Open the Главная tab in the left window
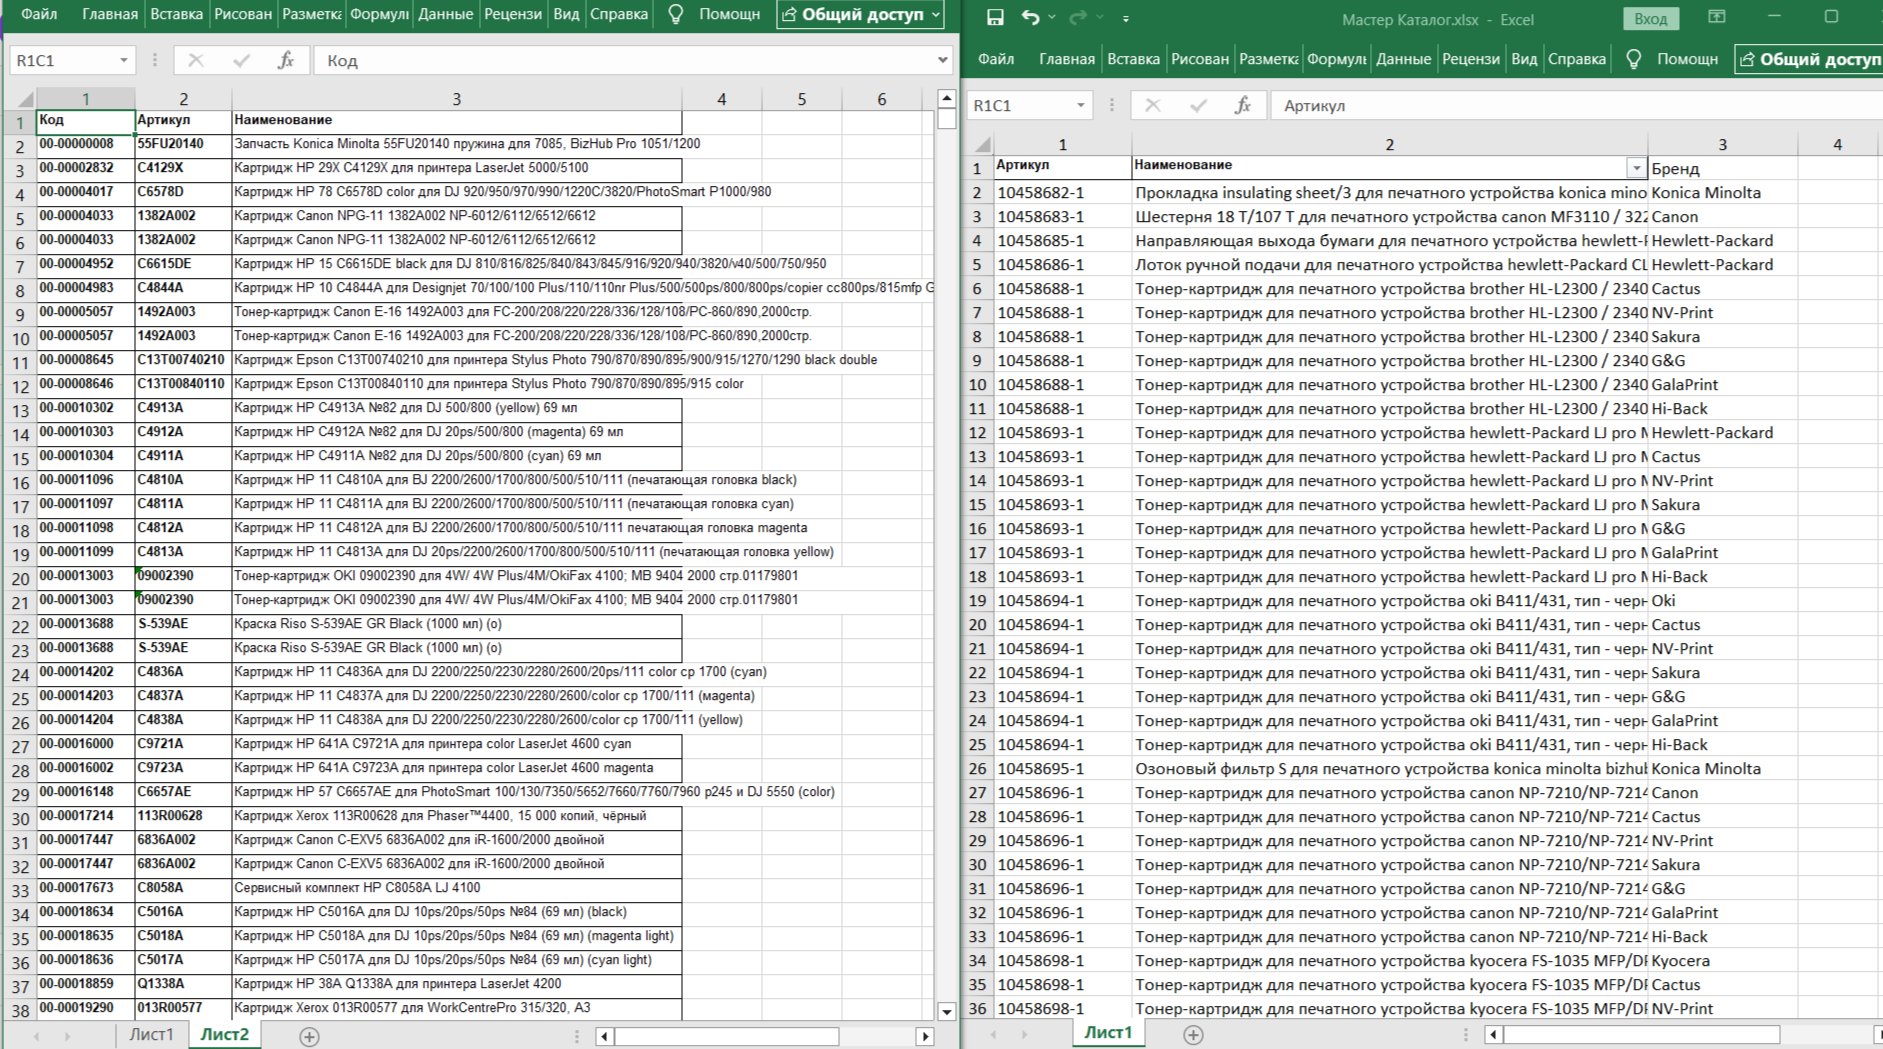Viewport: 1883px width, 1049px height. [x=109, y=14]
